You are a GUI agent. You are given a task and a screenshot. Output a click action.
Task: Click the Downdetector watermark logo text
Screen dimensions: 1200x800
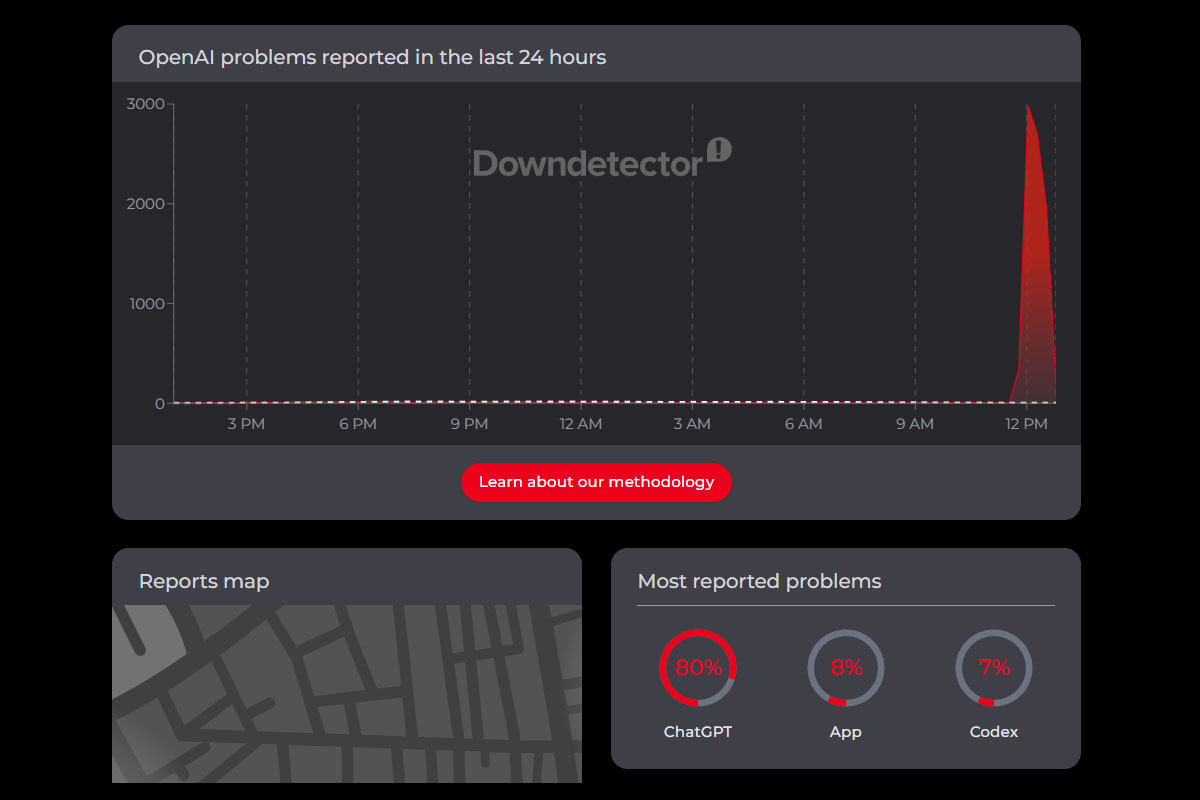click(588, 163)
